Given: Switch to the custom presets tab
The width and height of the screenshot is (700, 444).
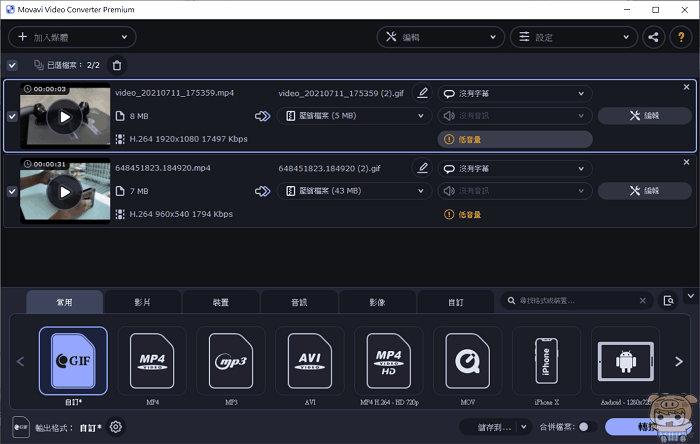Looking at the screenshot, I should (x=456, y=302).
